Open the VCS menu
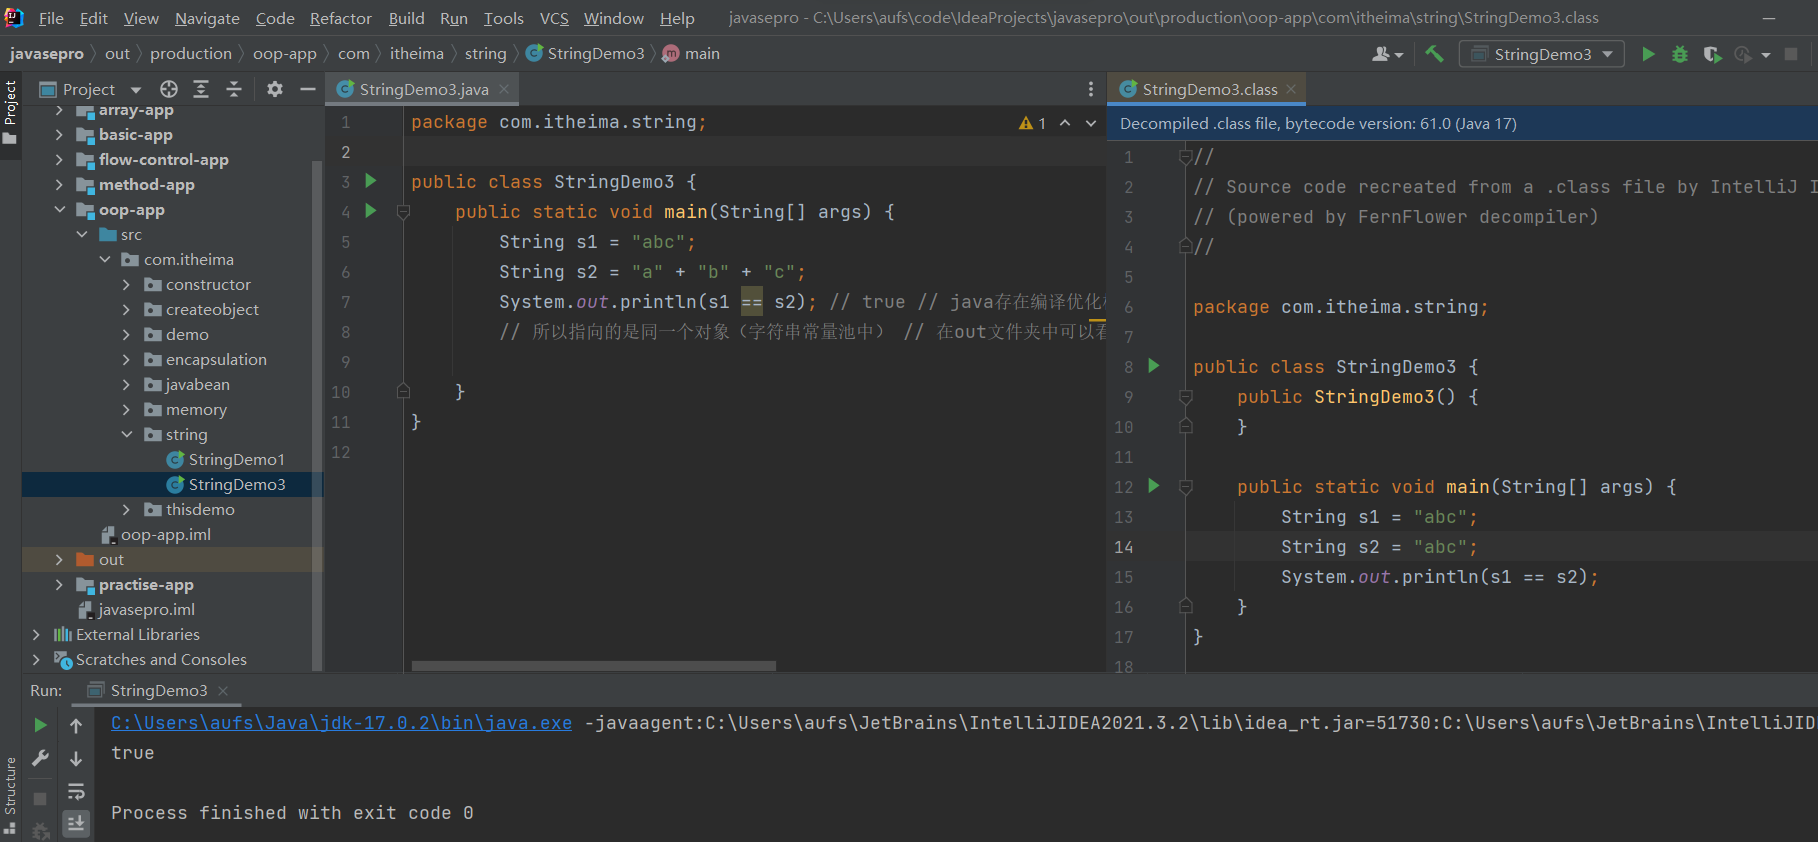This screenshot has height=842, width=1818. 554,18
